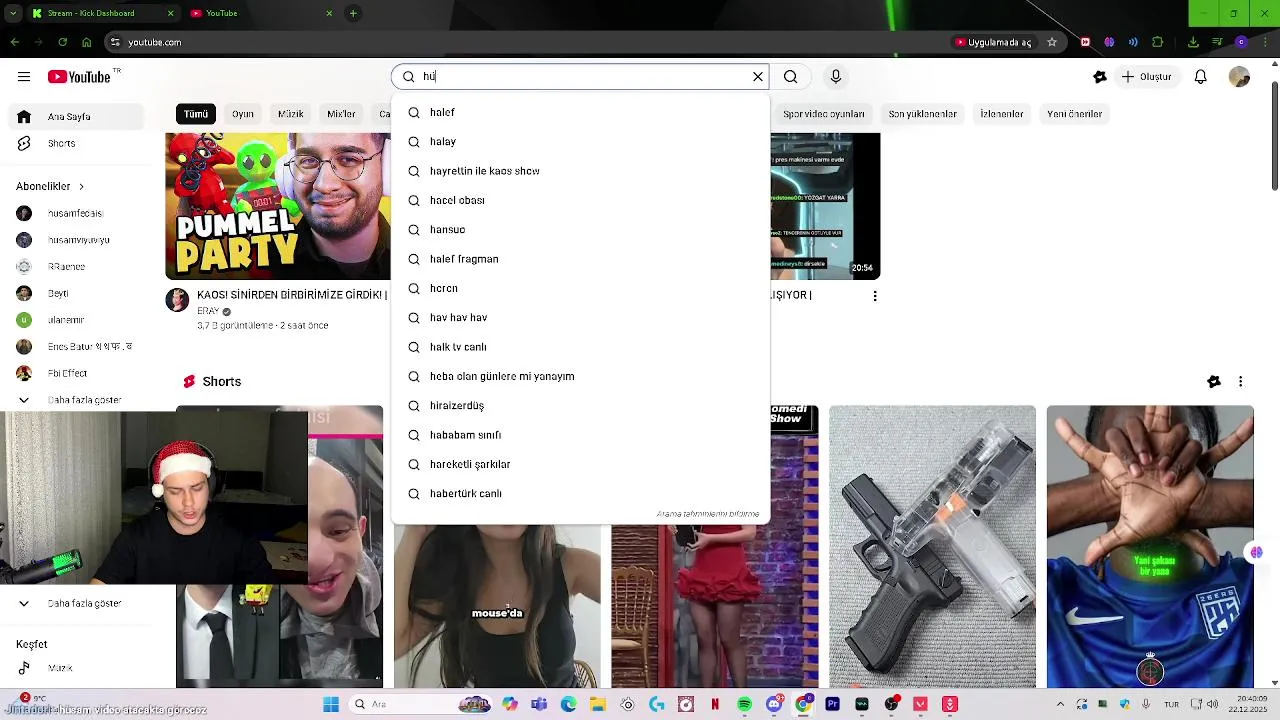Select the Mix'ler filter chip
The image size is (1280, 720).
[341, 114]
